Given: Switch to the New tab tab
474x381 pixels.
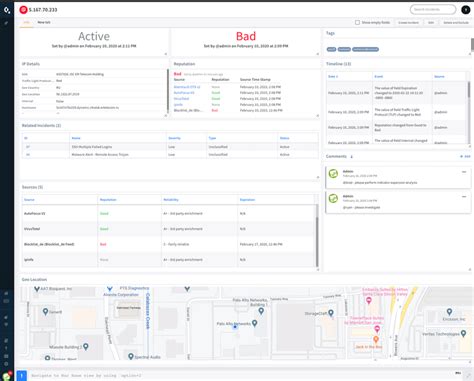Looking at the screenshot, I should pyautogui.click(x=44, y=22).
